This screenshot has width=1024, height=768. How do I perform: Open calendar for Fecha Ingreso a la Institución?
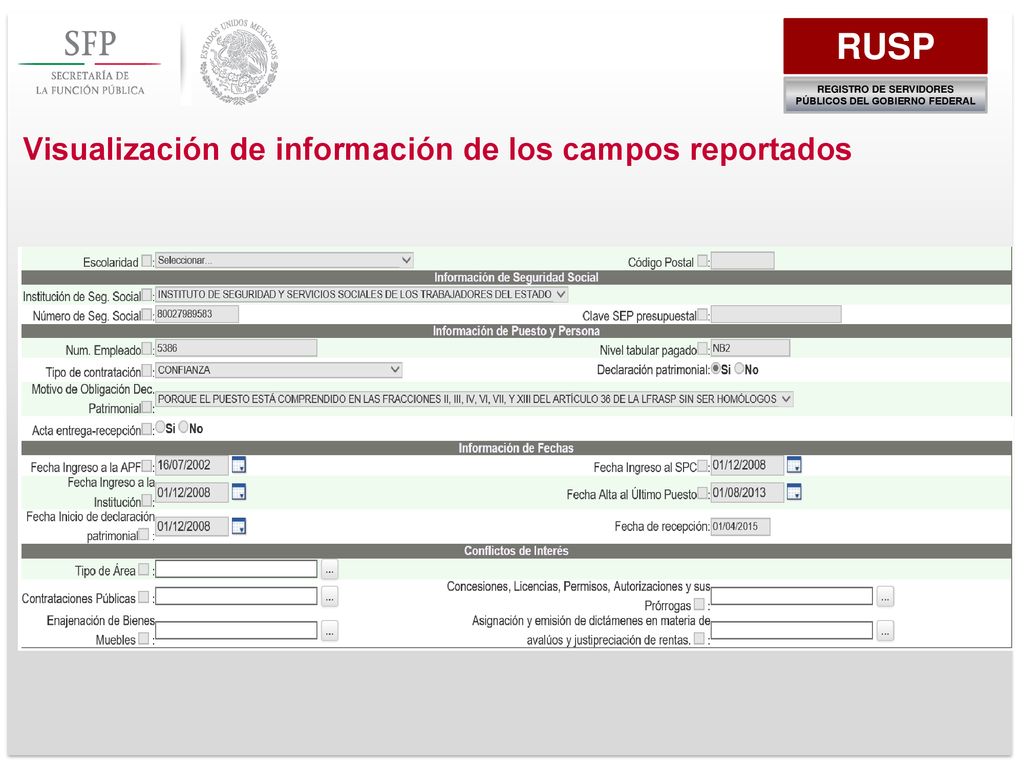[239, 492]
